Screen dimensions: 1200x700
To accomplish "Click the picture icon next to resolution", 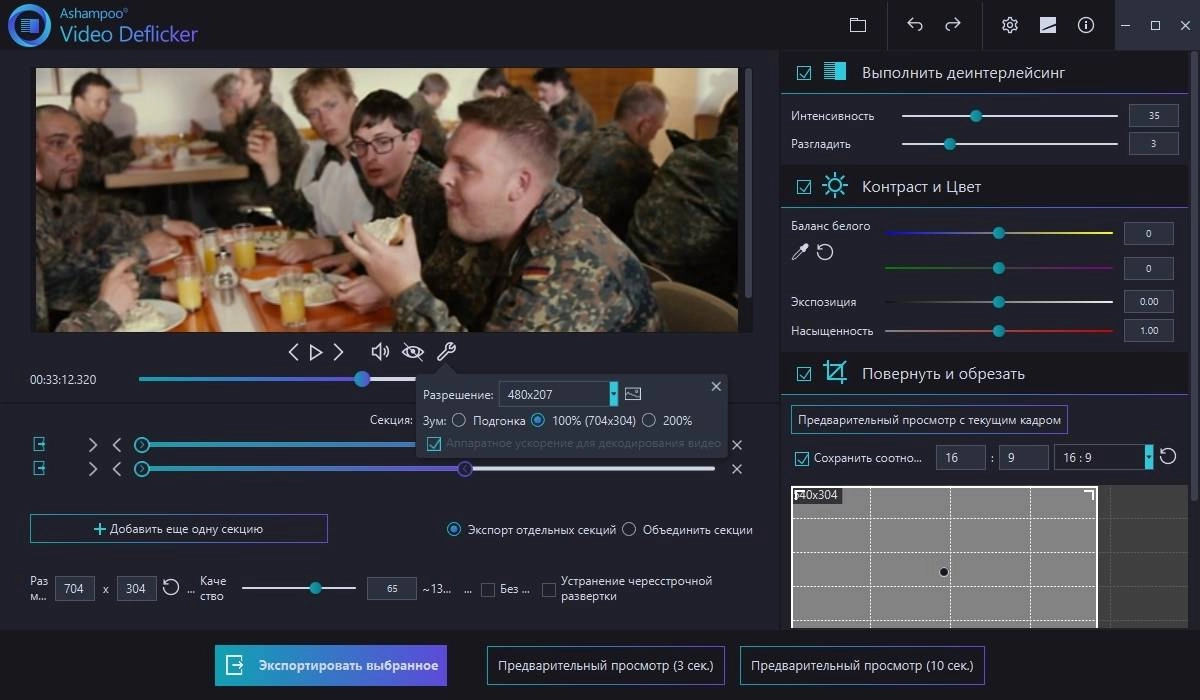I will (x=632, y=394).
